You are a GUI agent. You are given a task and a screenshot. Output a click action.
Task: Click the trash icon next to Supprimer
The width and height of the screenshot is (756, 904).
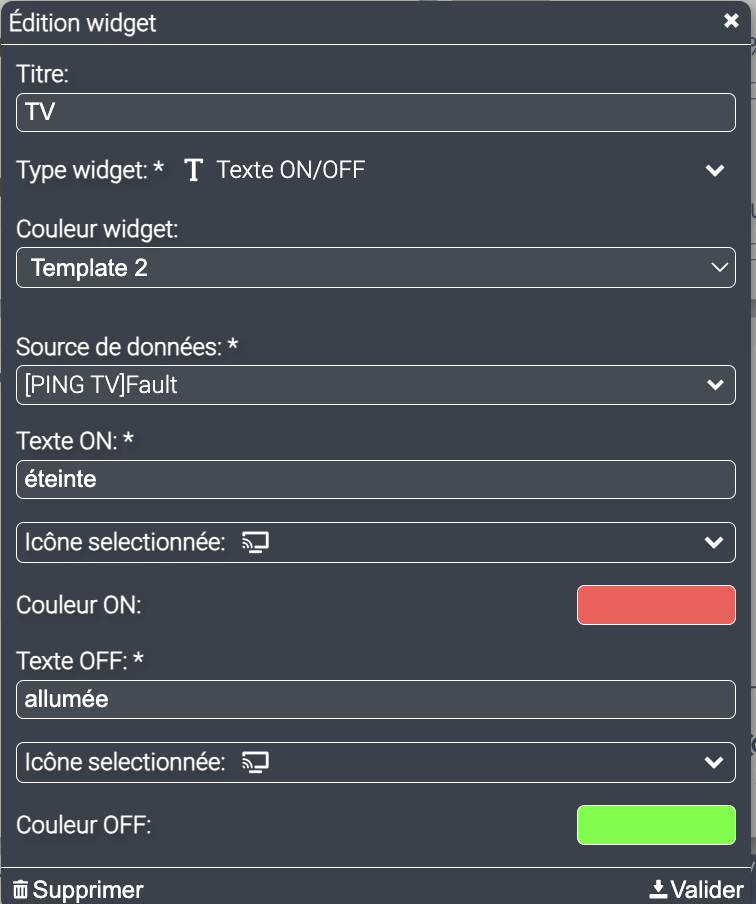click(x=20, y=890)
